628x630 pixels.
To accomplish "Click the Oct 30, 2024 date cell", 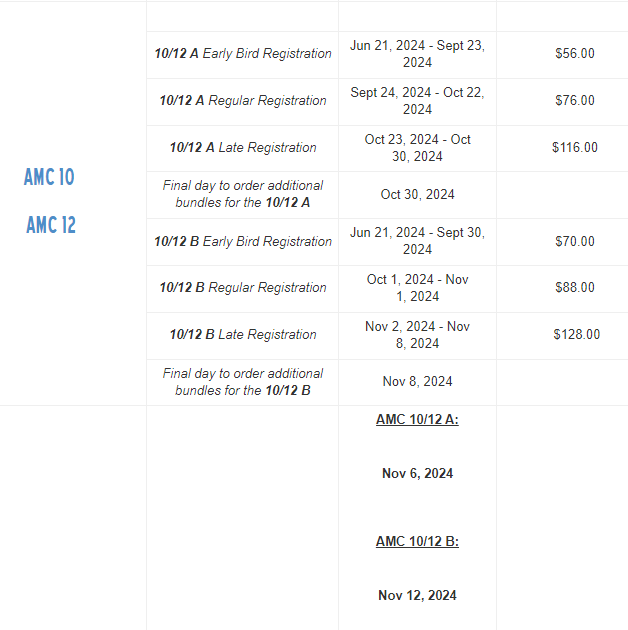I will pyautogui.click(x=417, y=194).
